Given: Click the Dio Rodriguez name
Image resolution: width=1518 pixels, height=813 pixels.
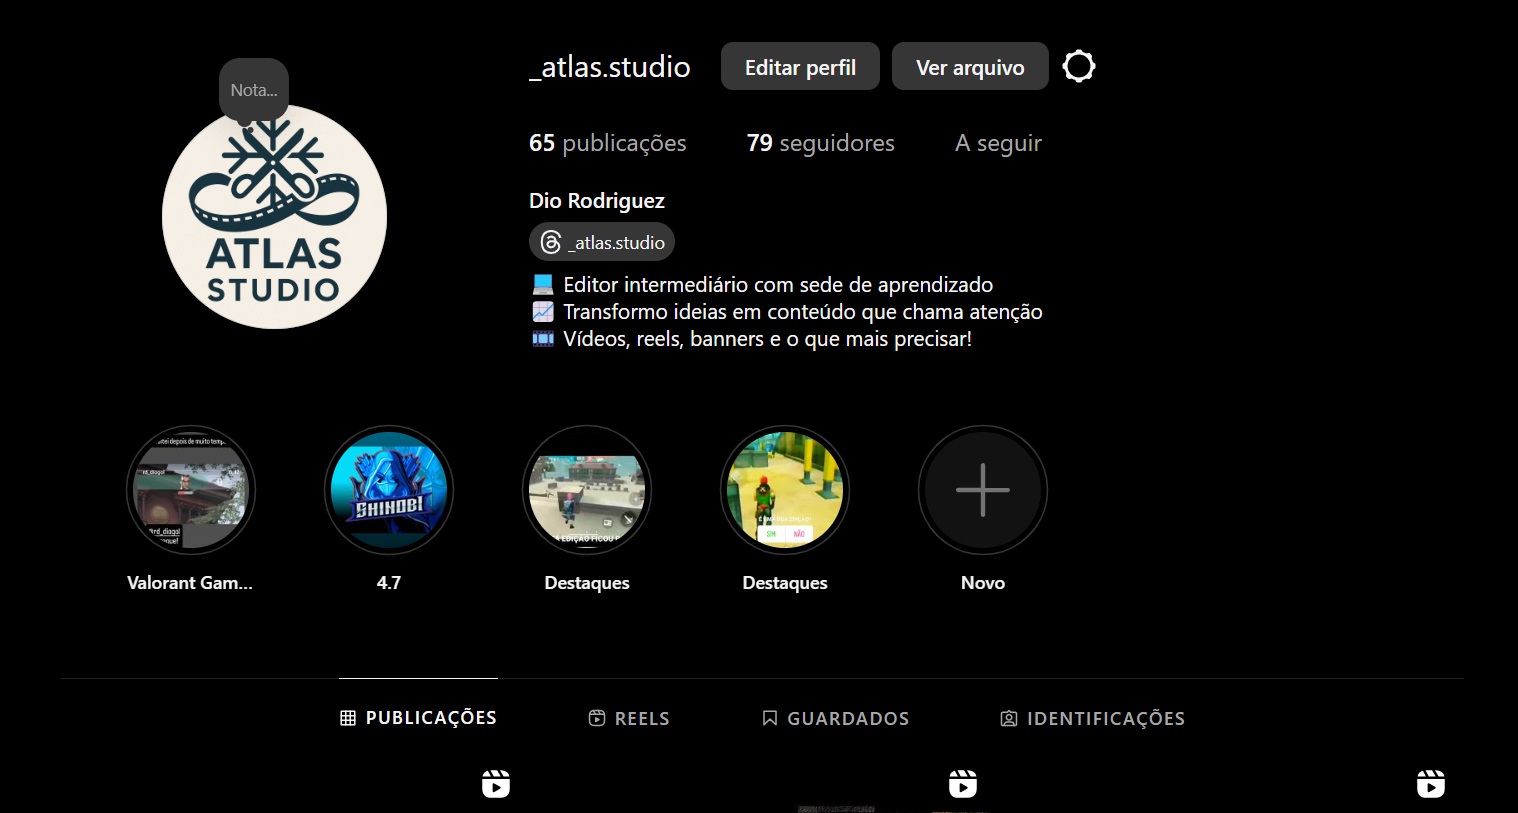Looking at the screenshot, I should point(597,201).
